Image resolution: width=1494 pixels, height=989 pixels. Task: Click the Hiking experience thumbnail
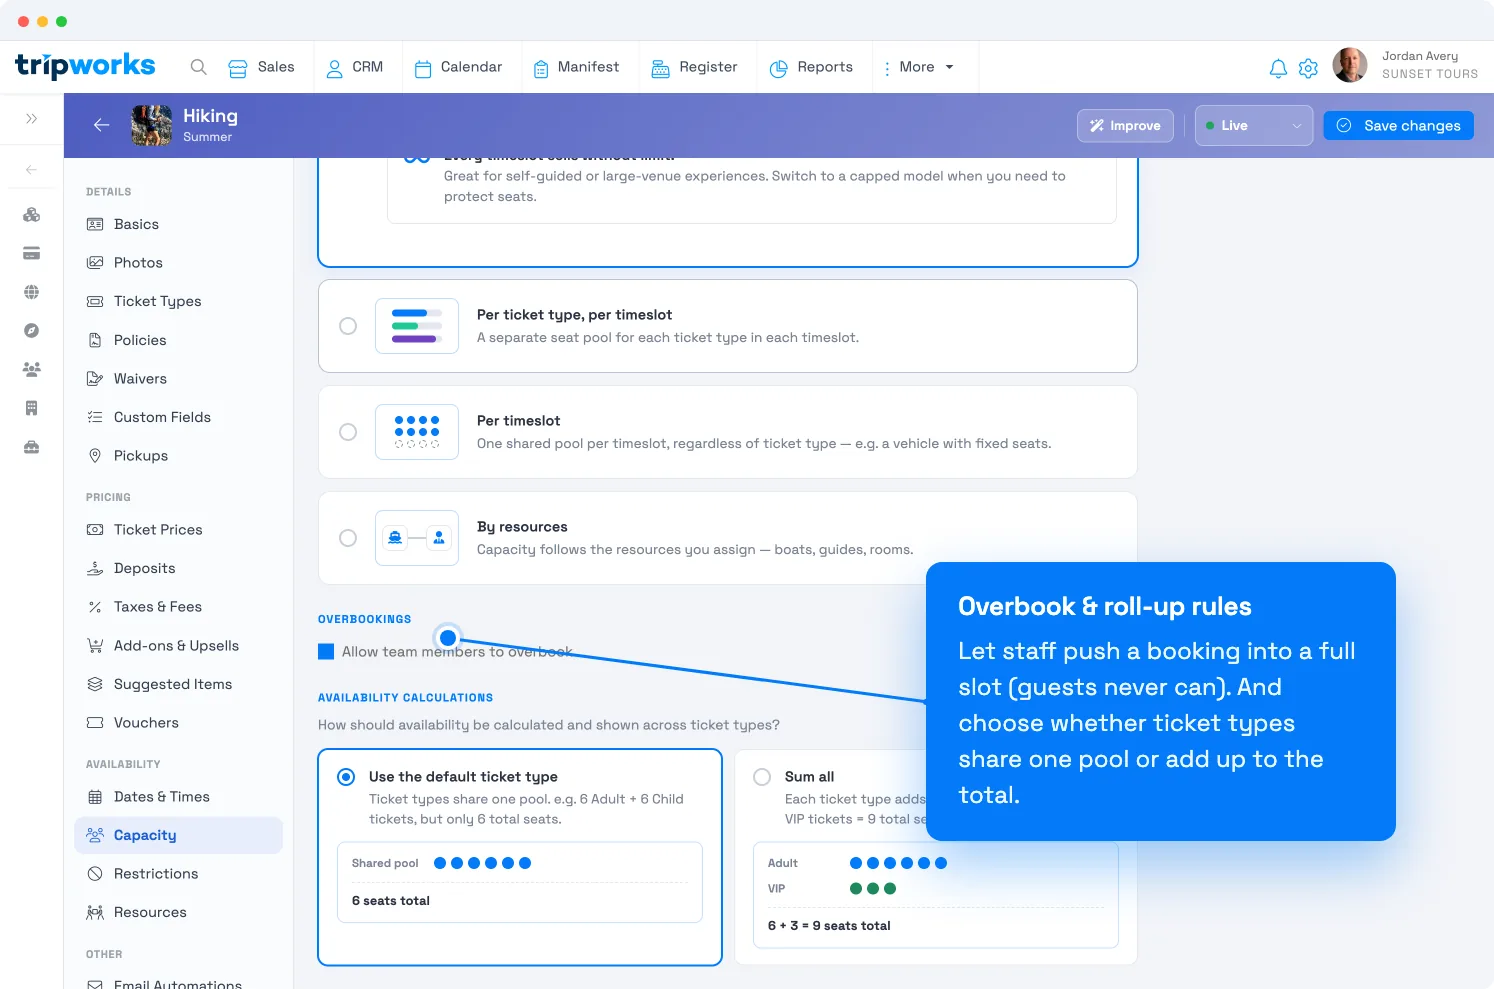tap(151, 125)
